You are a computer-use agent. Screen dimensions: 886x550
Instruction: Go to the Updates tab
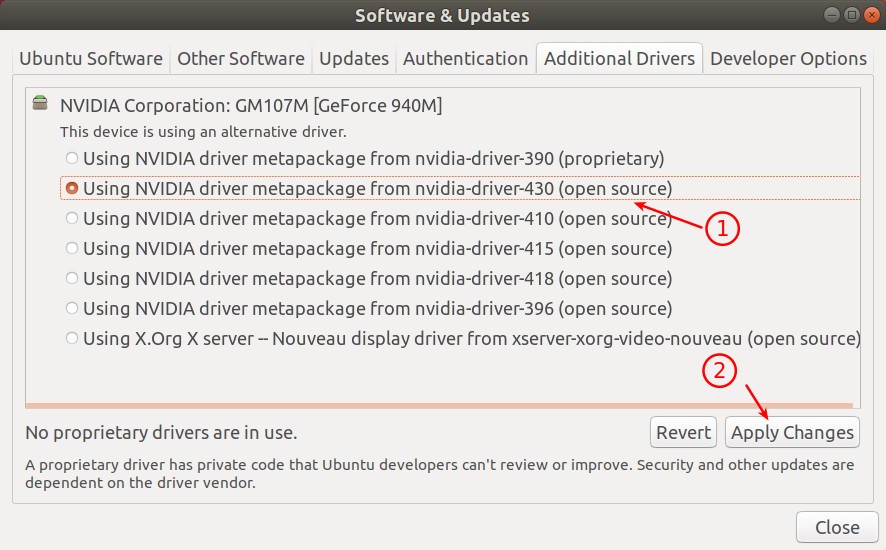354,59
